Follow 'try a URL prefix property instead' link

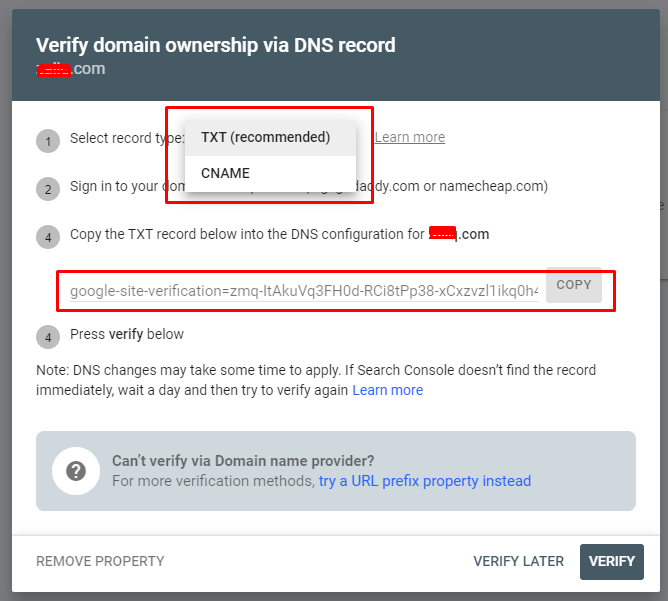[425, 481]
